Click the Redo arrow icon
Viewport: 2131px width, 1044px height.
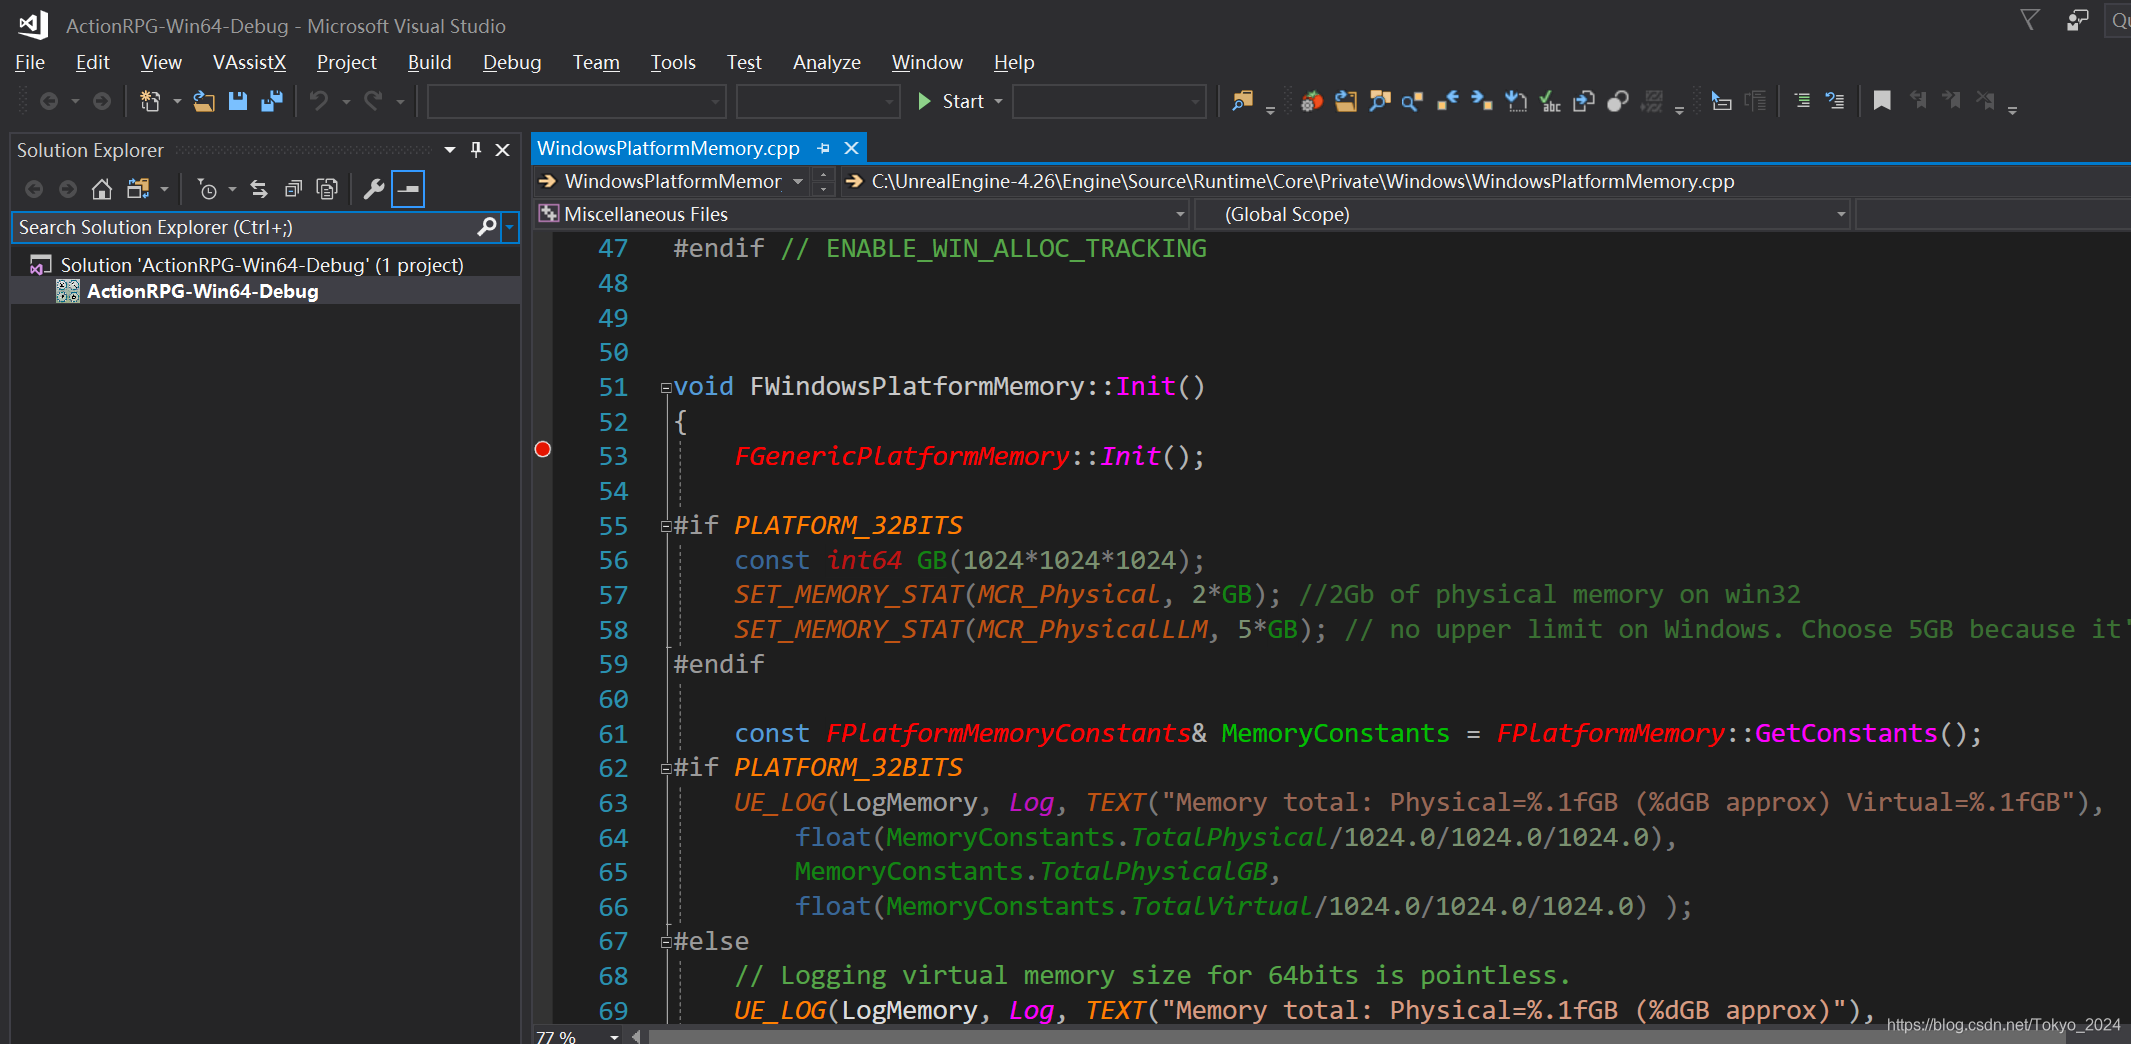coord(373,101)
